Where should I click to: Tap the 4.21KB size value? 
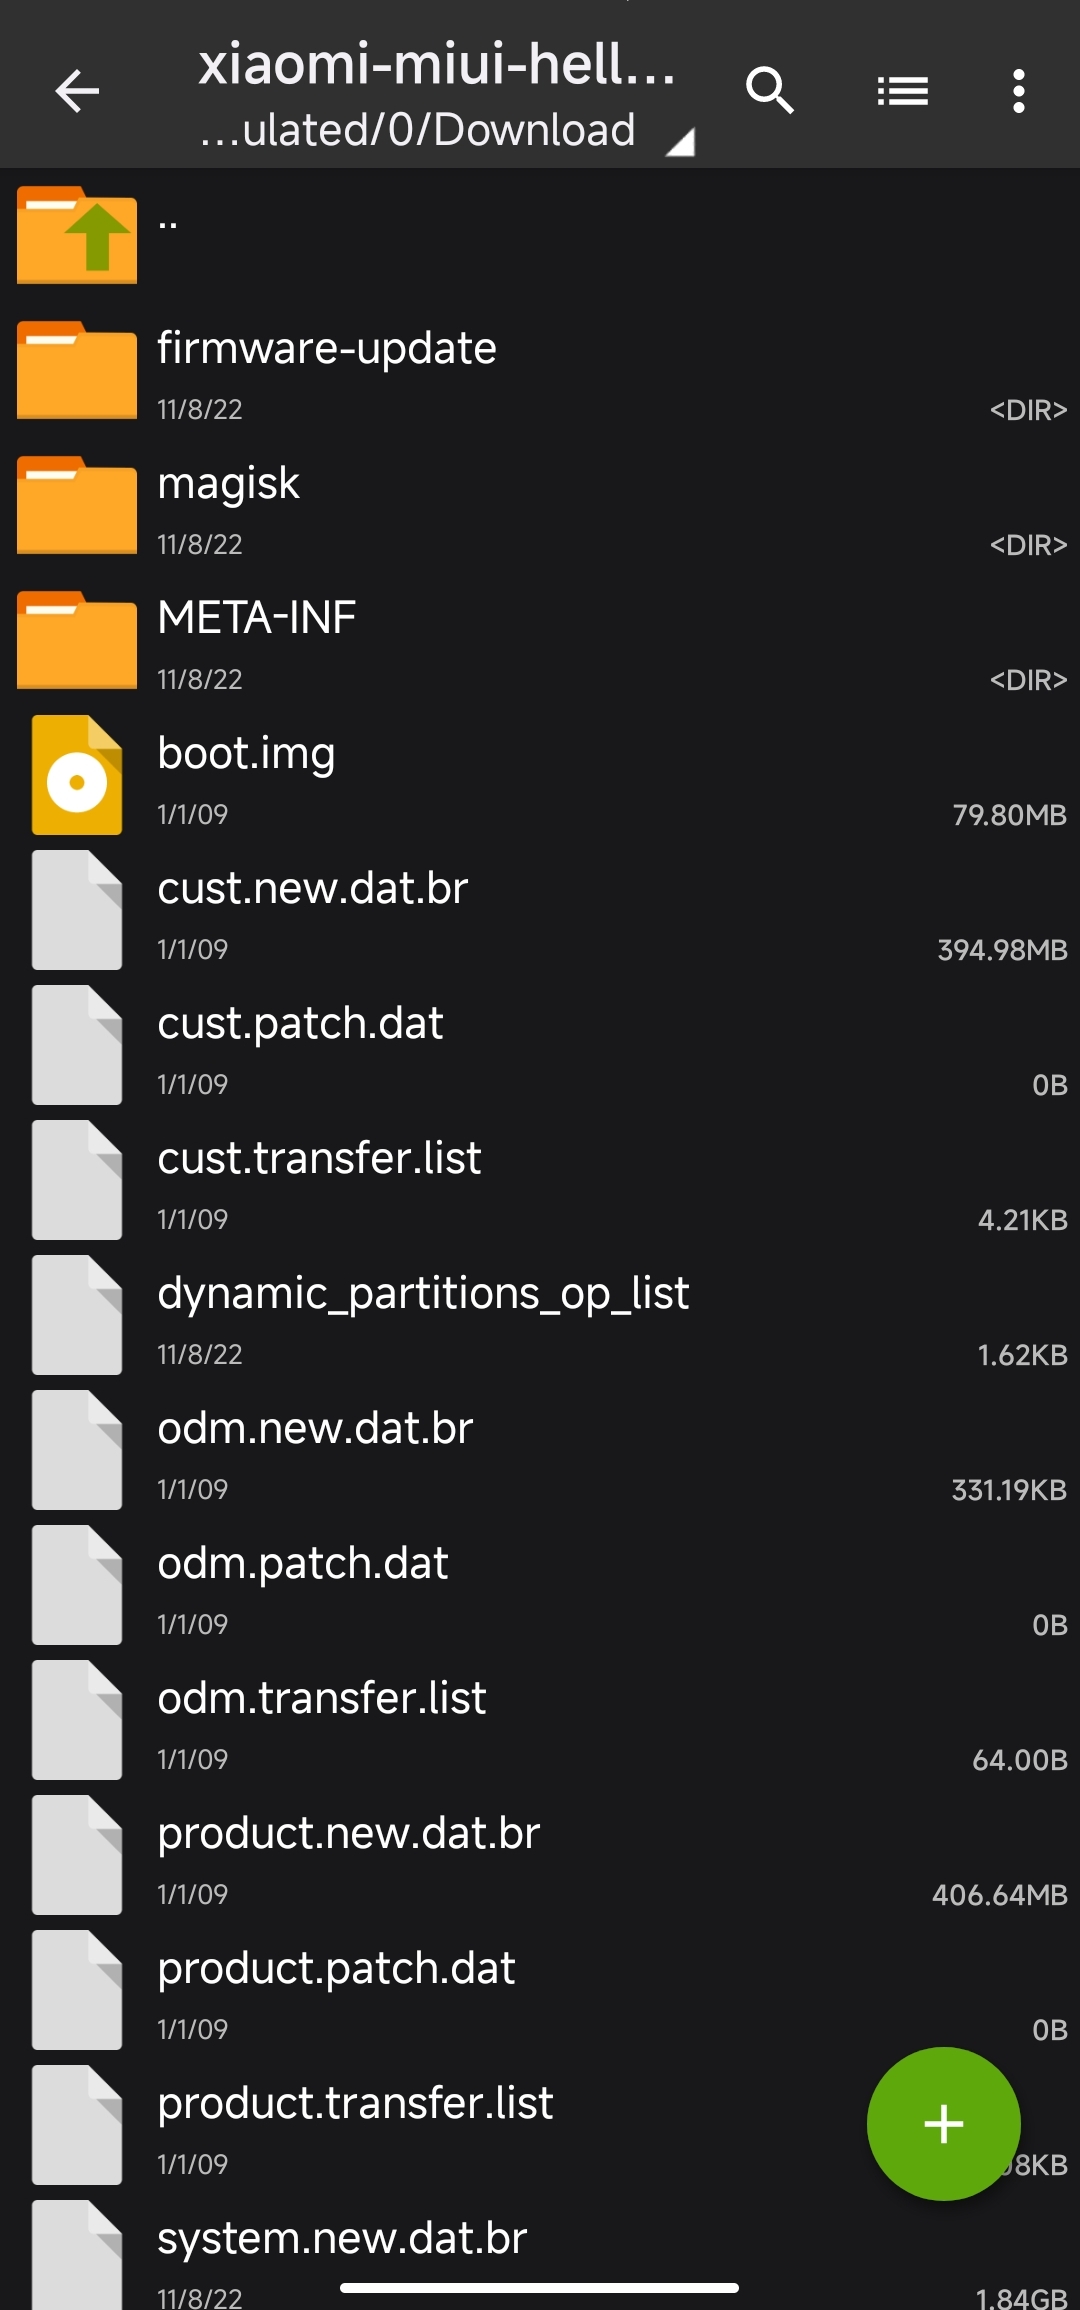click(x=1022, y=1220)
